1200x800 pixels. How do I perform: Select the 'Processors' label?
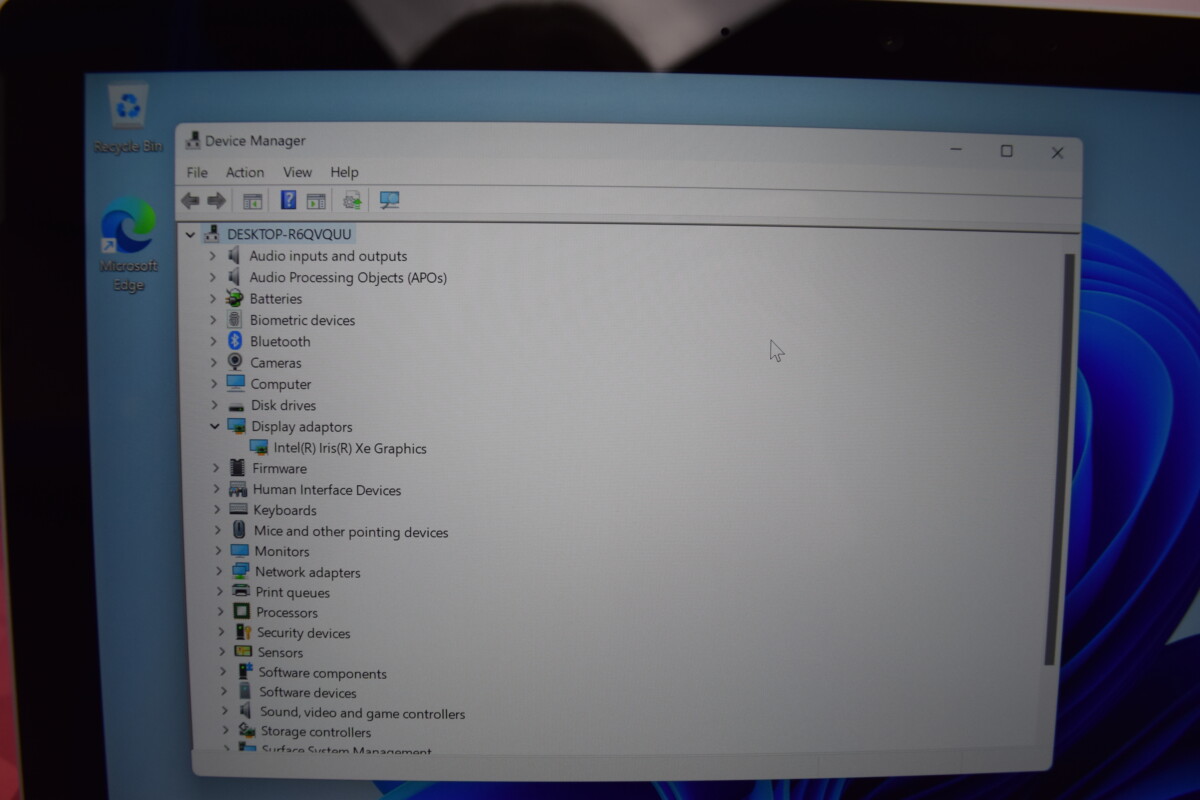coord(287,612)
